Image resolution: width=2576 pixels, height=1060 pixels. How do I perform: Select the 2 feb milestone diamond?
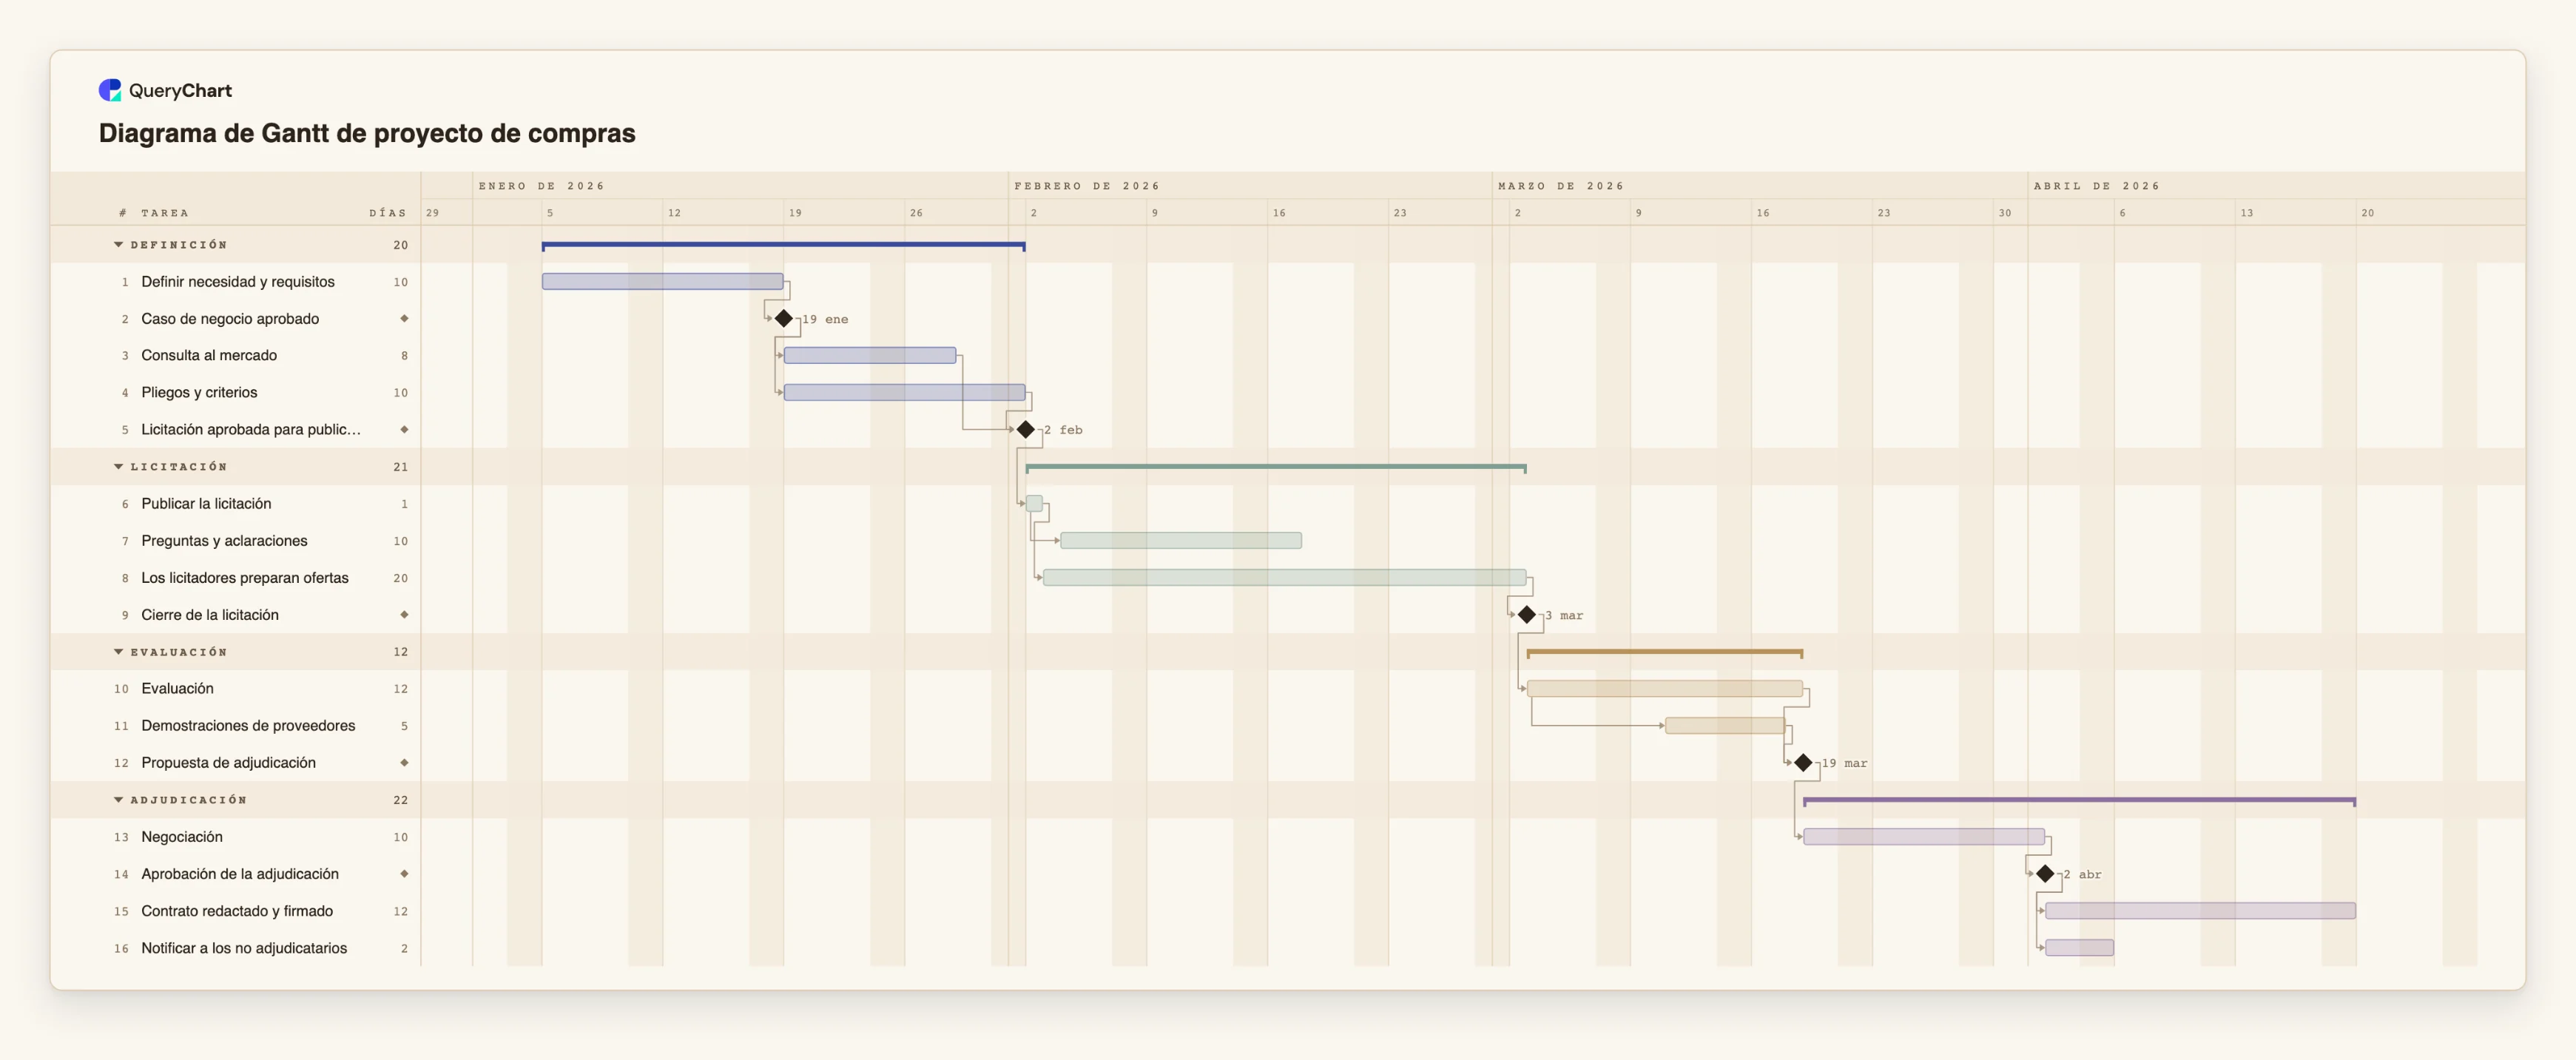click(1026, 430)
